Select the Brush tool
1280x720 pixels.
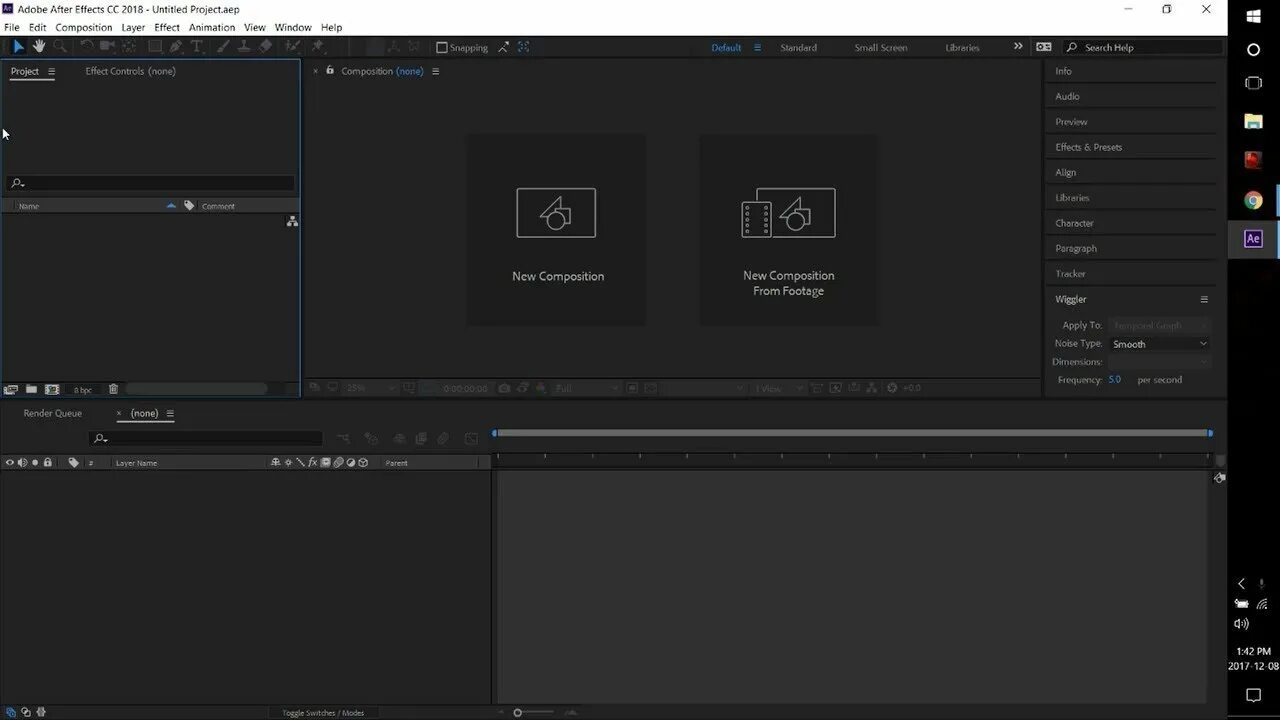tap(224, 46)
